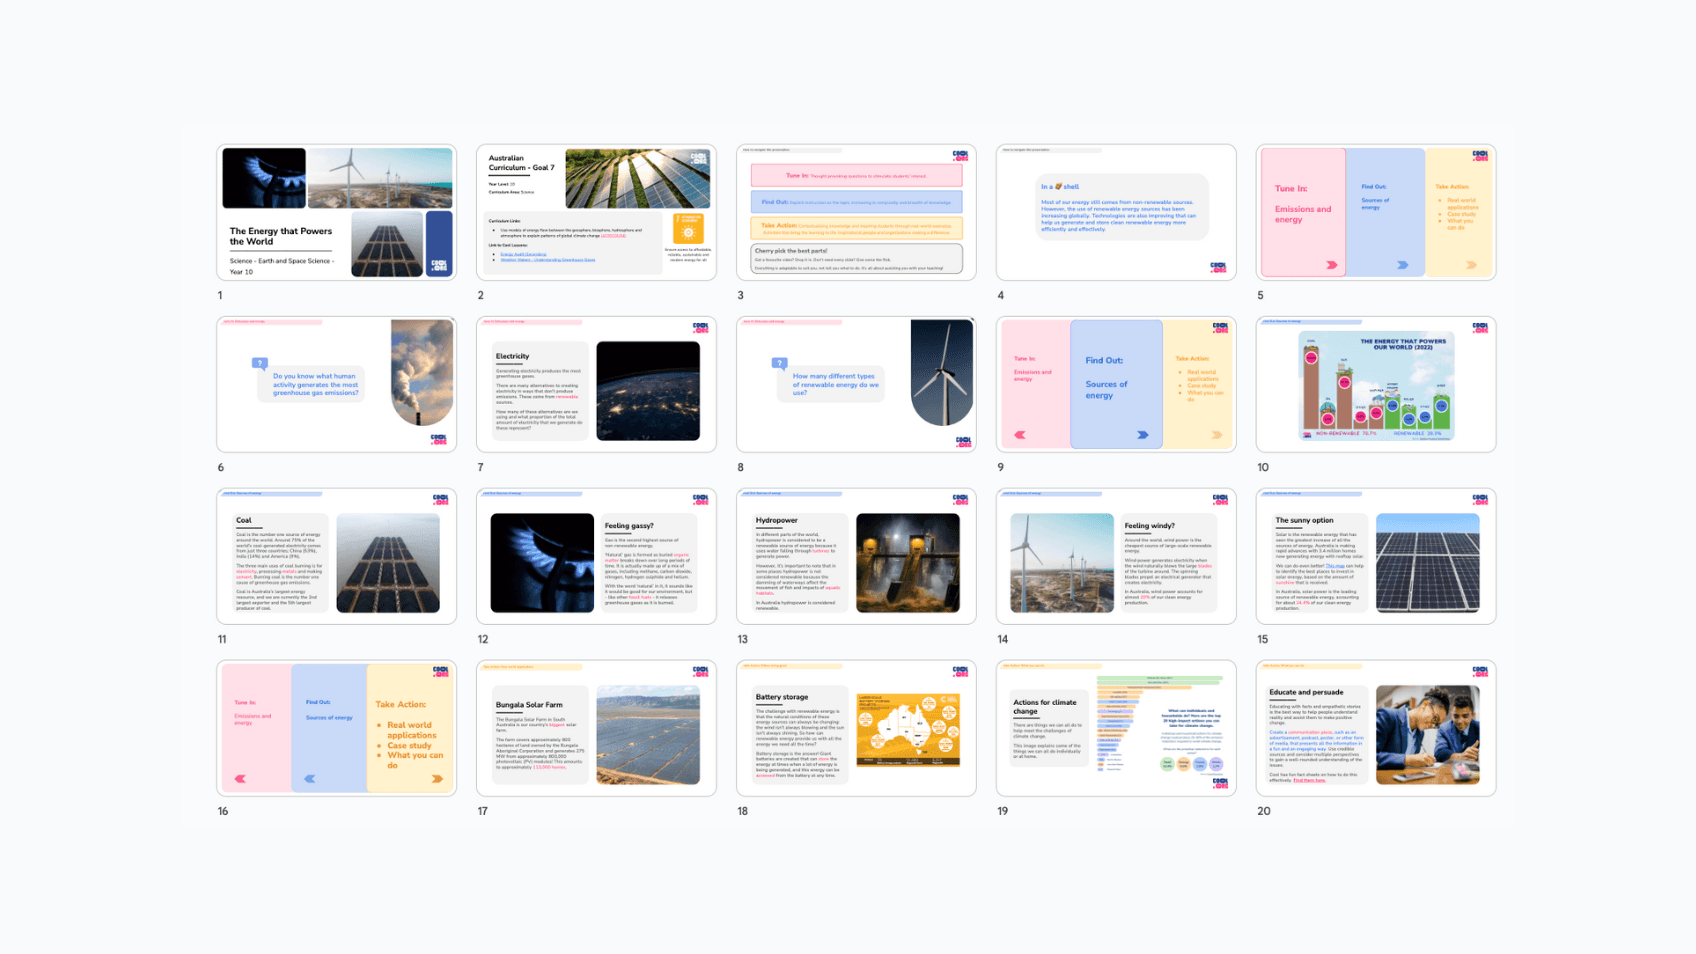Click pink forward arrow on slide 5
Screen dimensions: 1696x954
pyautogui.click(x=1332, y=265)
